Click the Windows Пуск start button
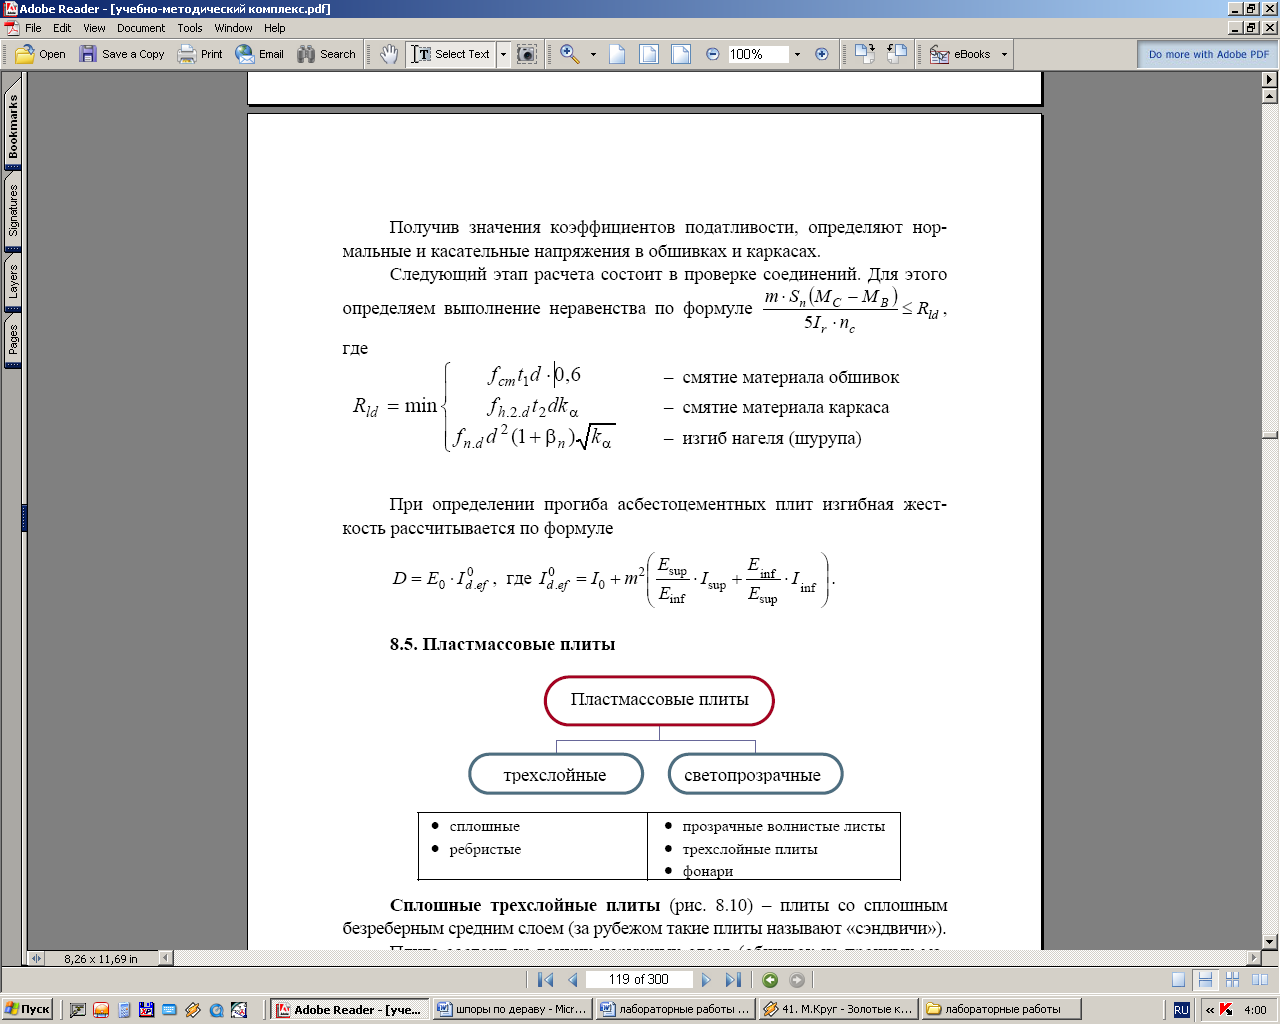Viewport: 1280px width, 1024px height. coord(27,1009)
